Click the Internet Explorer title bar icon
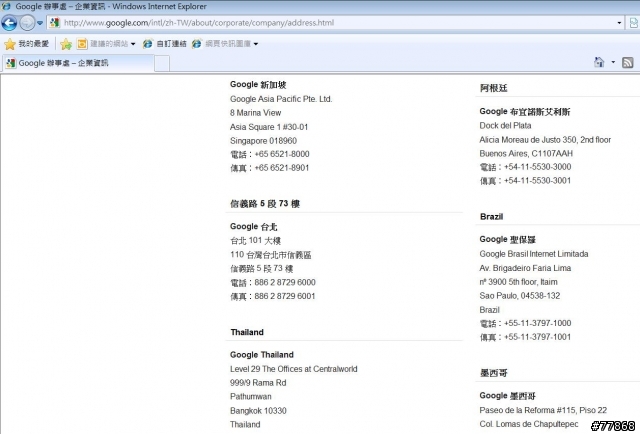Screen dimensions: 640x434 point(6,6)
